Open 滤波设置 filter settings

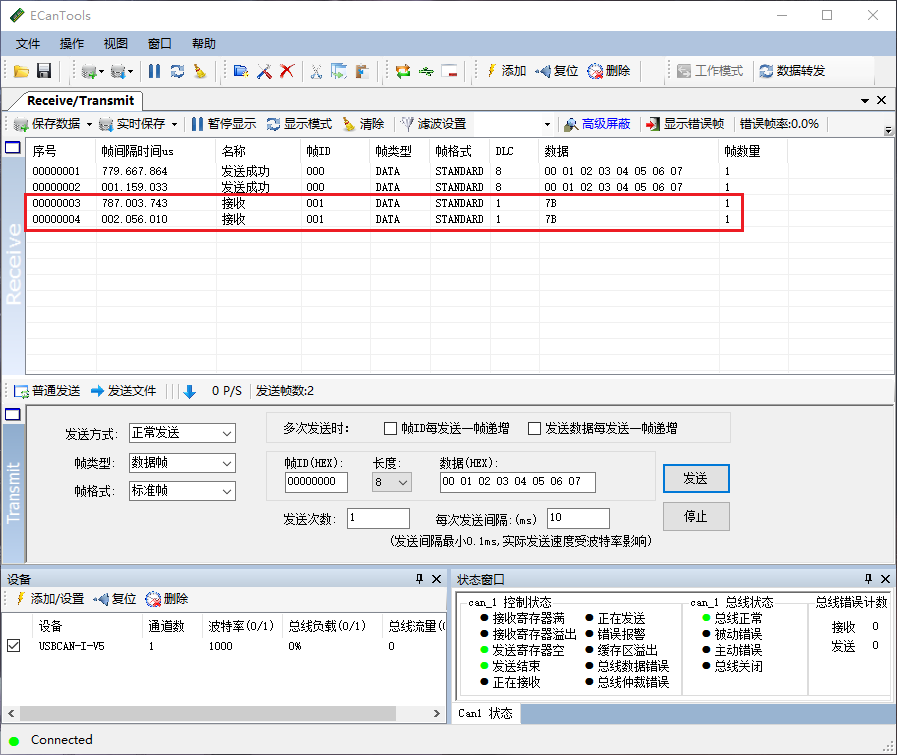click(433, 124)
